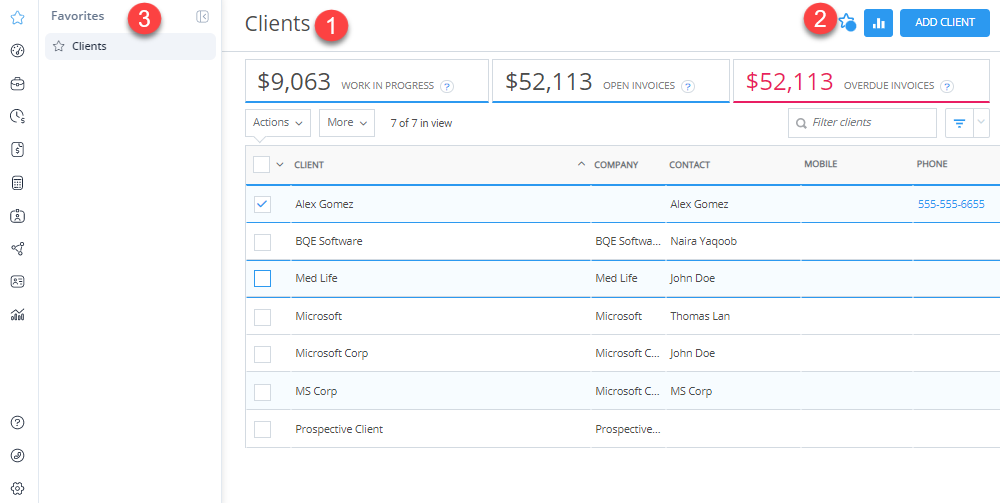Show help for Work In Progress

point(447,86)
